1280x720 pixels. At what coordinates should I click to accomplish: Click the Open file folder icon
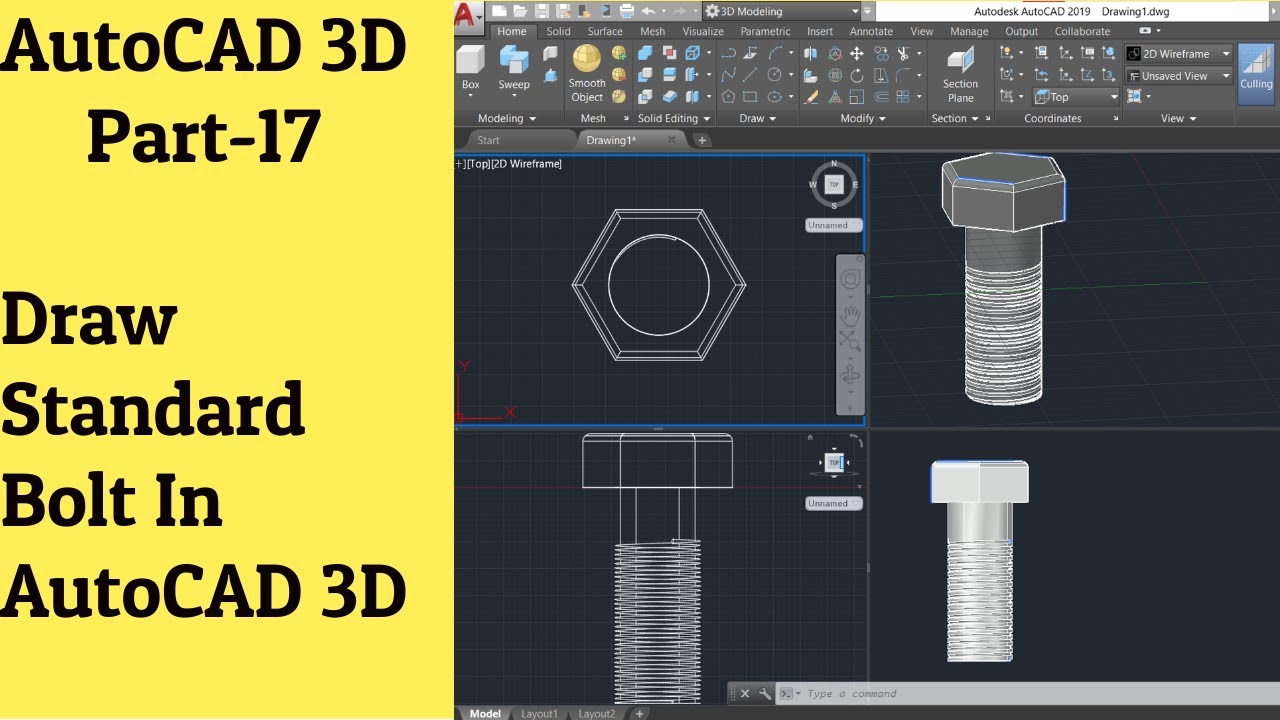point(519,11)
